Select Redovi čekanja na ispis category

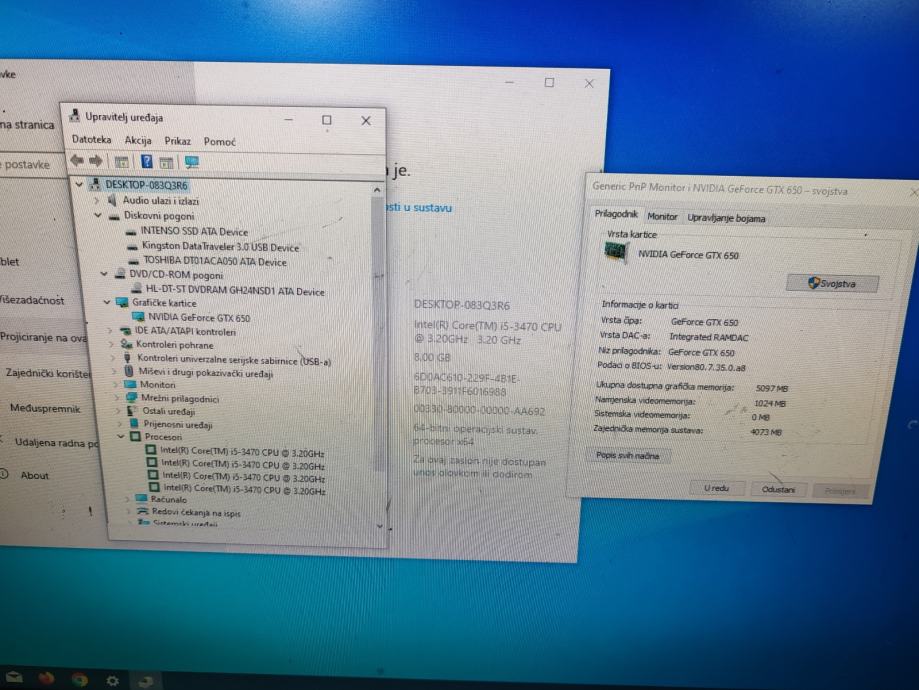(x=196, y=512)
